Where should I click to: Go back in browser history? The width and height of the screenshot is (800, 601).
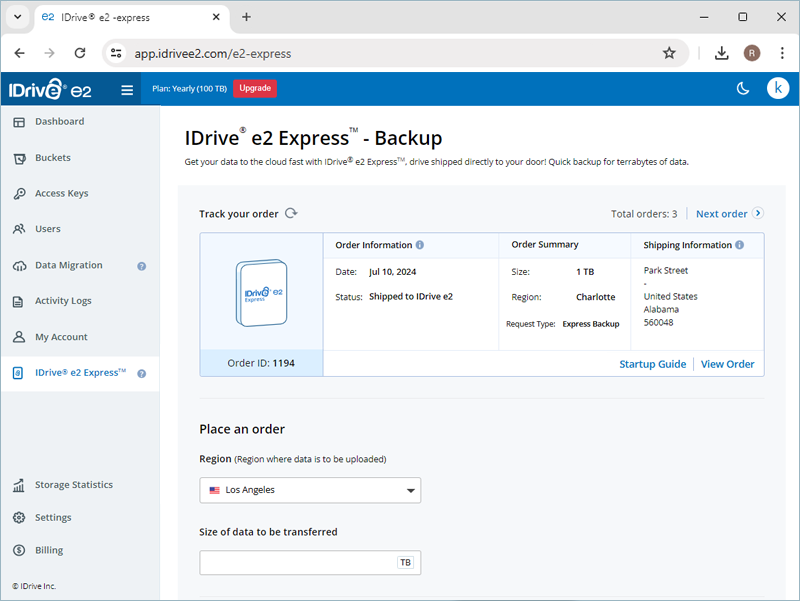[x=19, y=53]
